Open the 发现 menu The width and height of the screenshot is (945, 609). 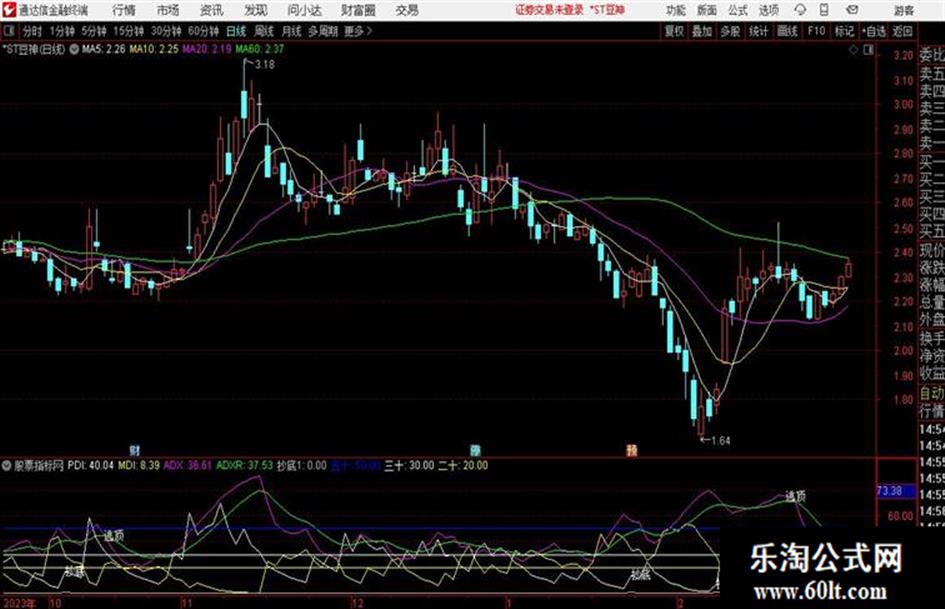(x=256, y=10)
